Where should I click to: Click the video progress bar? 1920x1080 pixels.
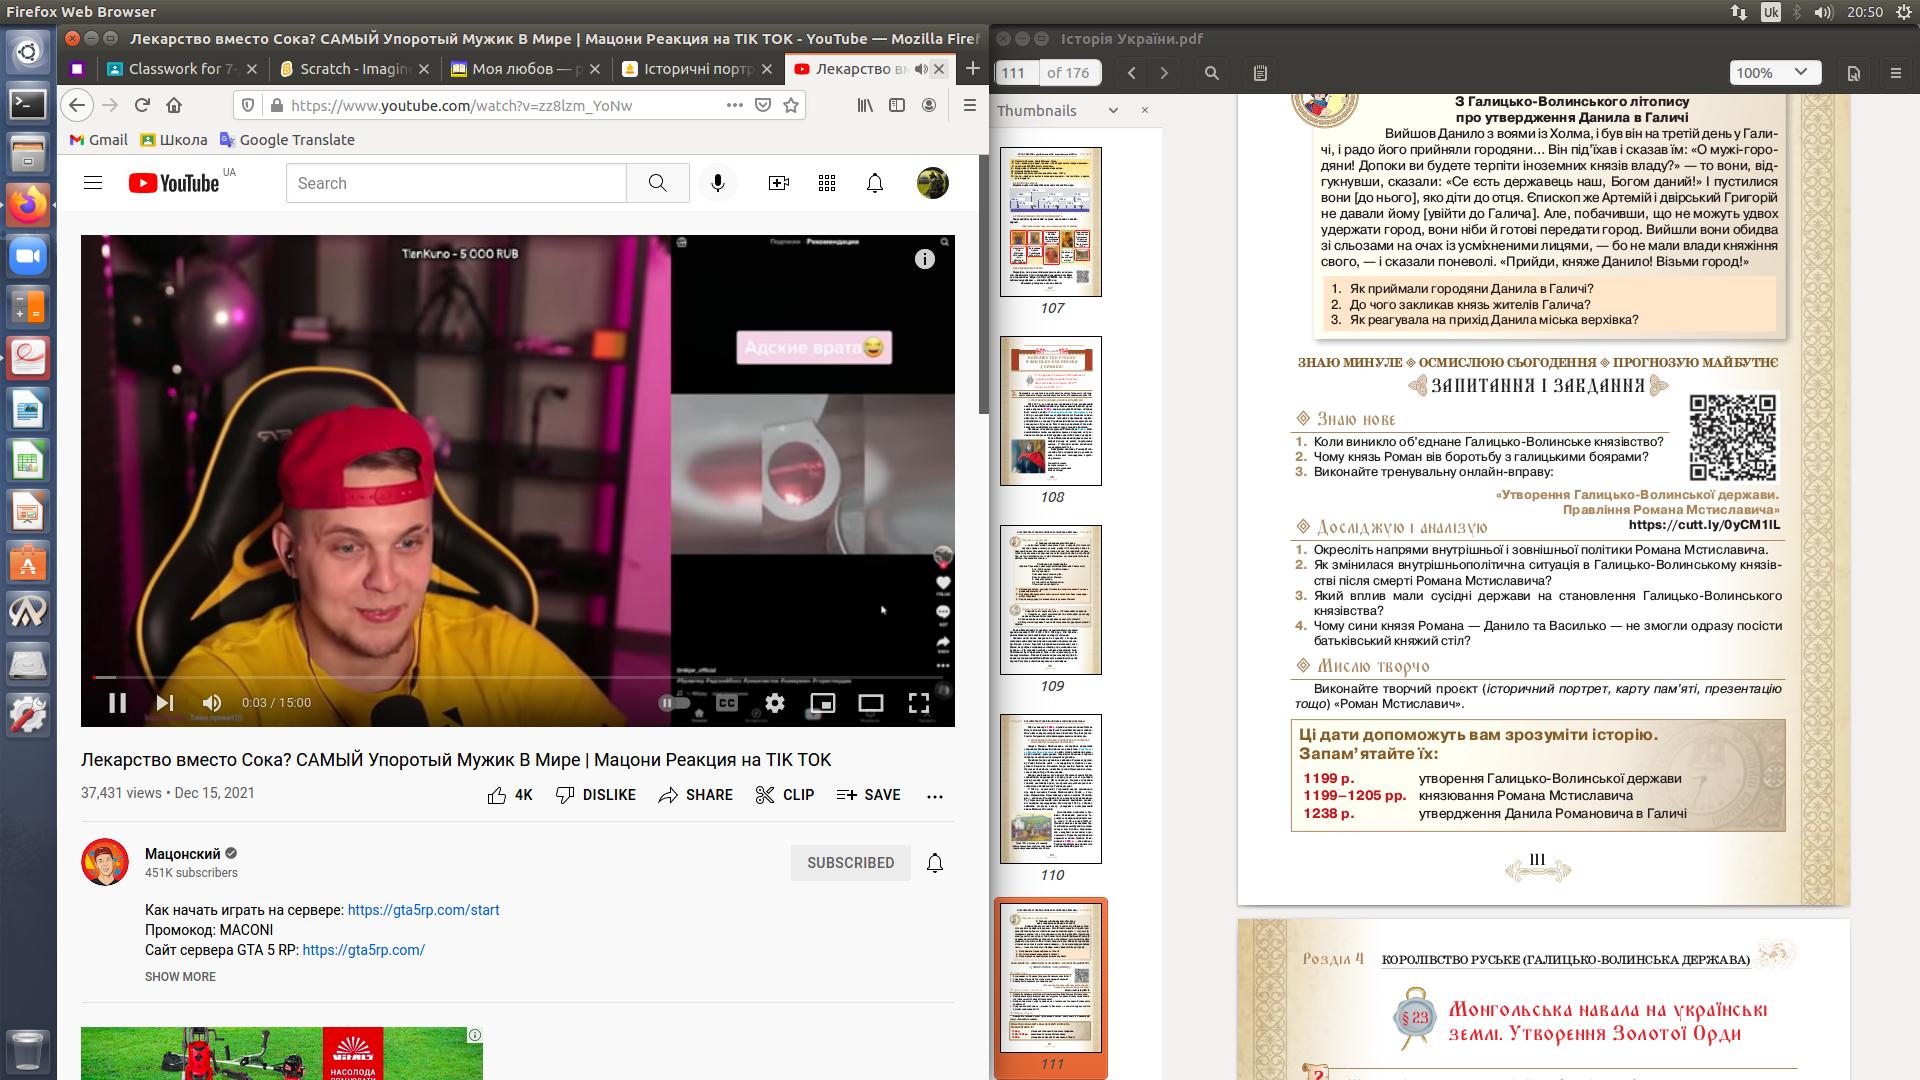click(x=500, y=678)
